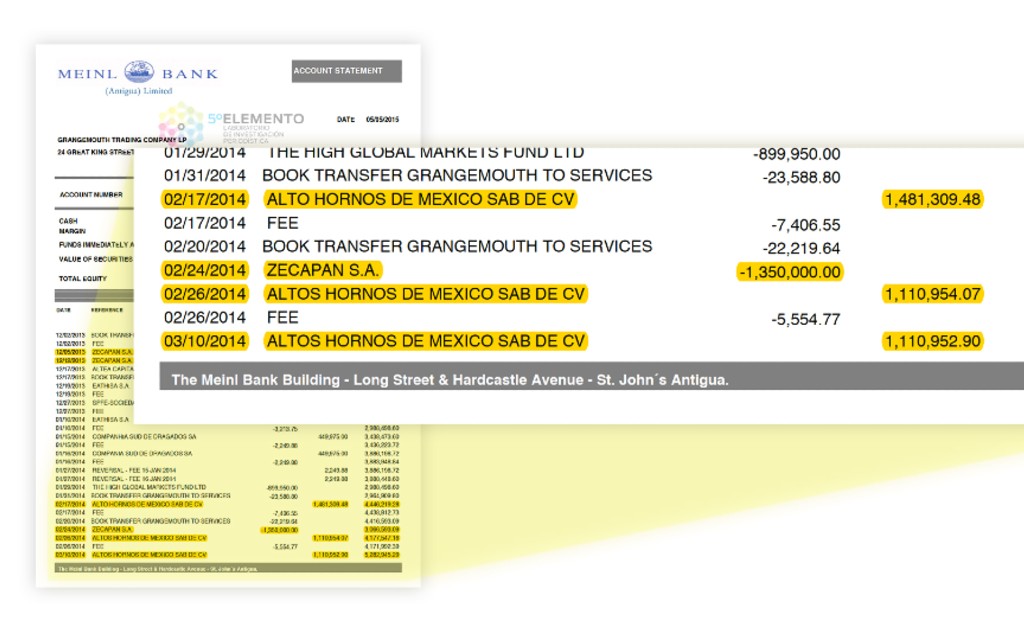Image resolution: width=1024 pixels, height=640 pixels.
Task: Select the Account Statement header box
Action: pyautogui.click(x=346, y=71)
